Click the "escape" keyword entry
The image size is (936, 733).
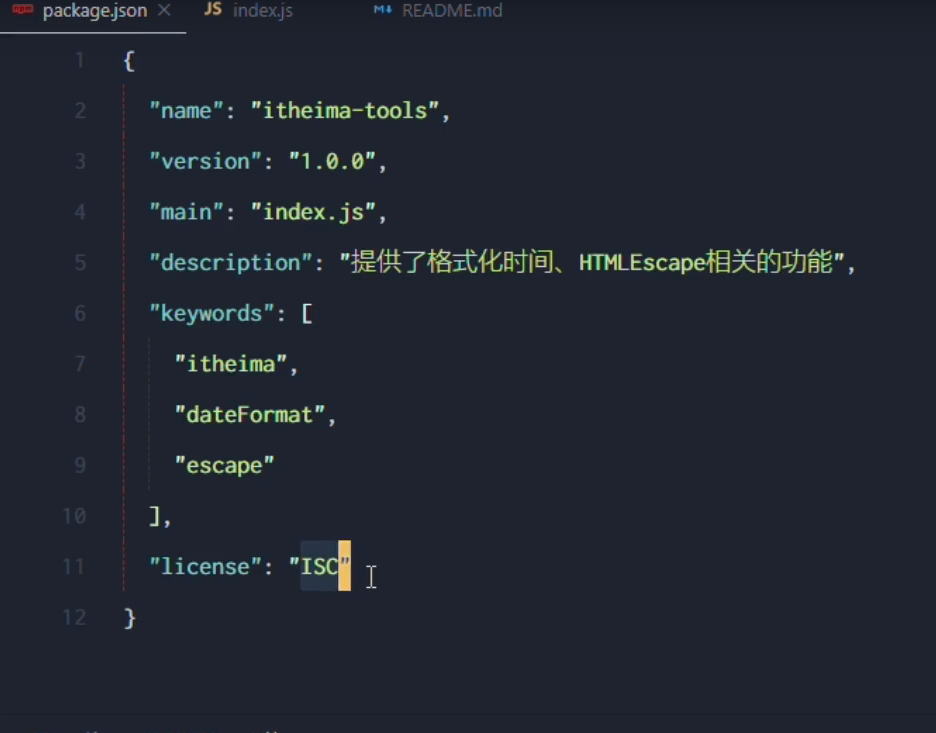point(224,466)
